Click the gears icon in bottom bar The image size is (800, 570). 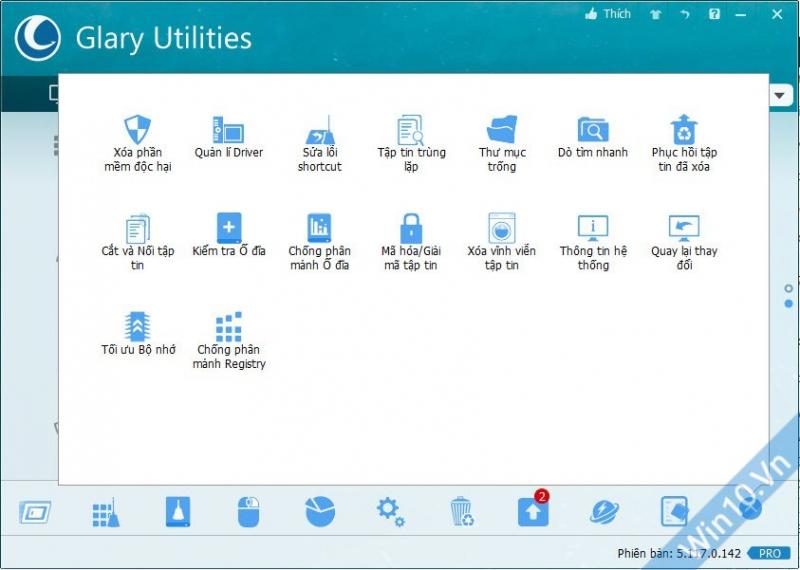(391, 512)
